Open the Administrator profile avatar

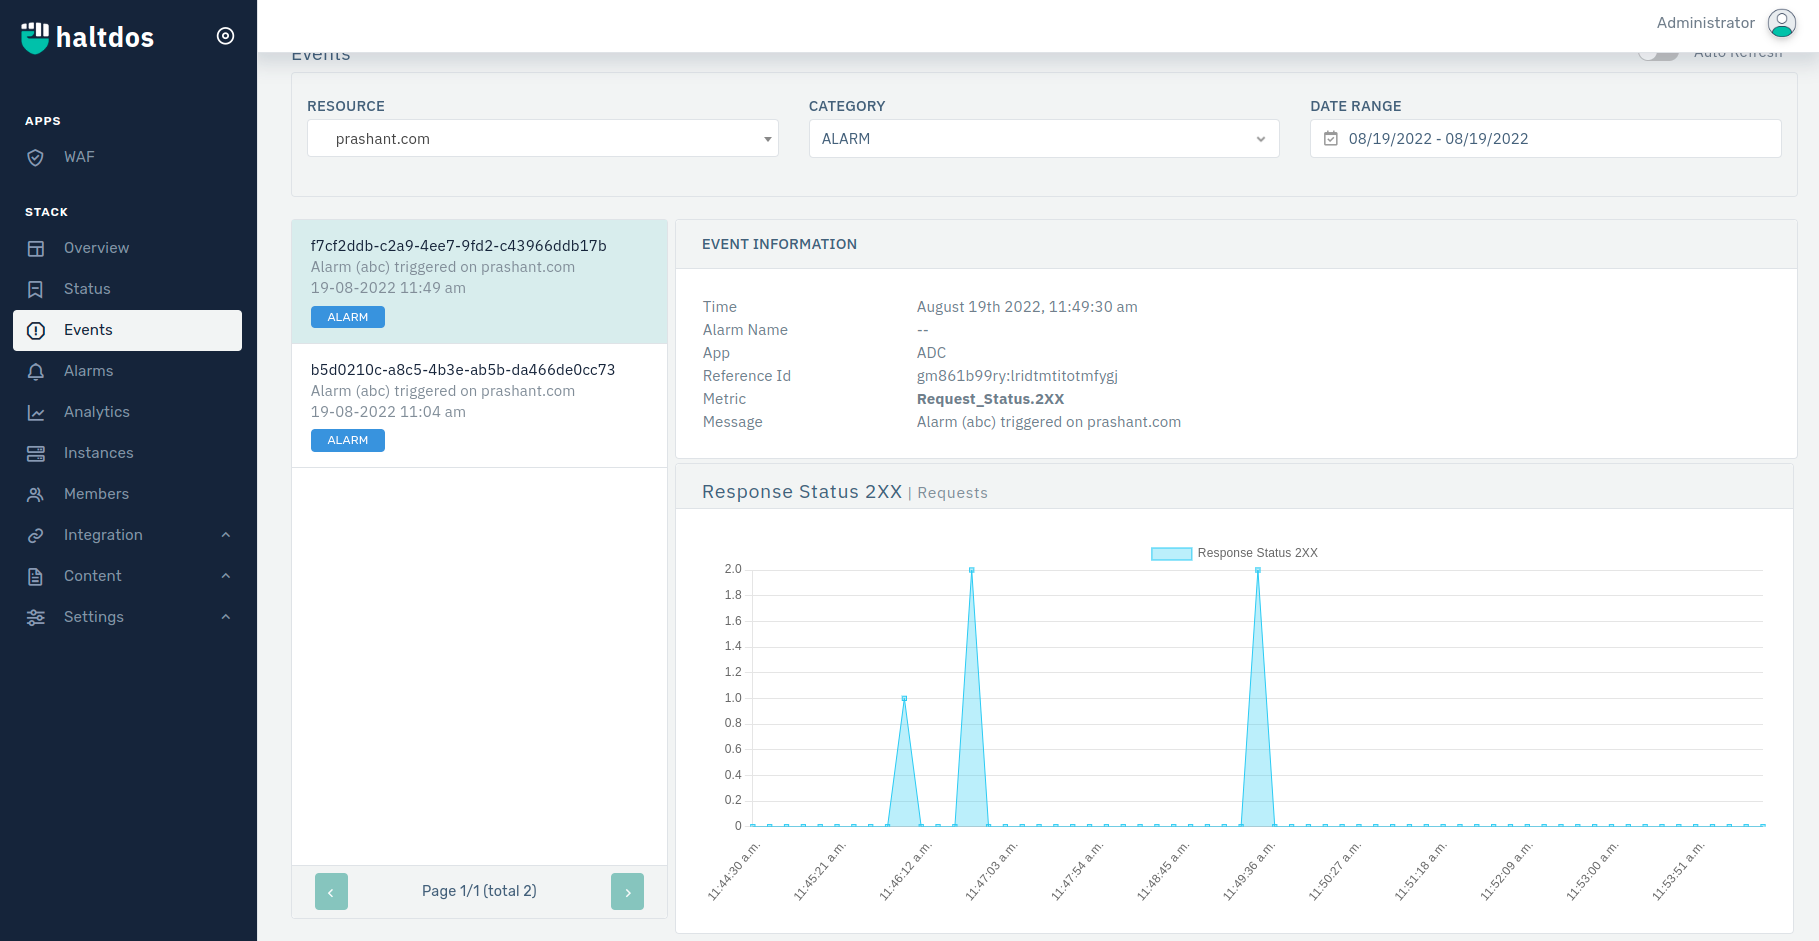(1782, 23)
